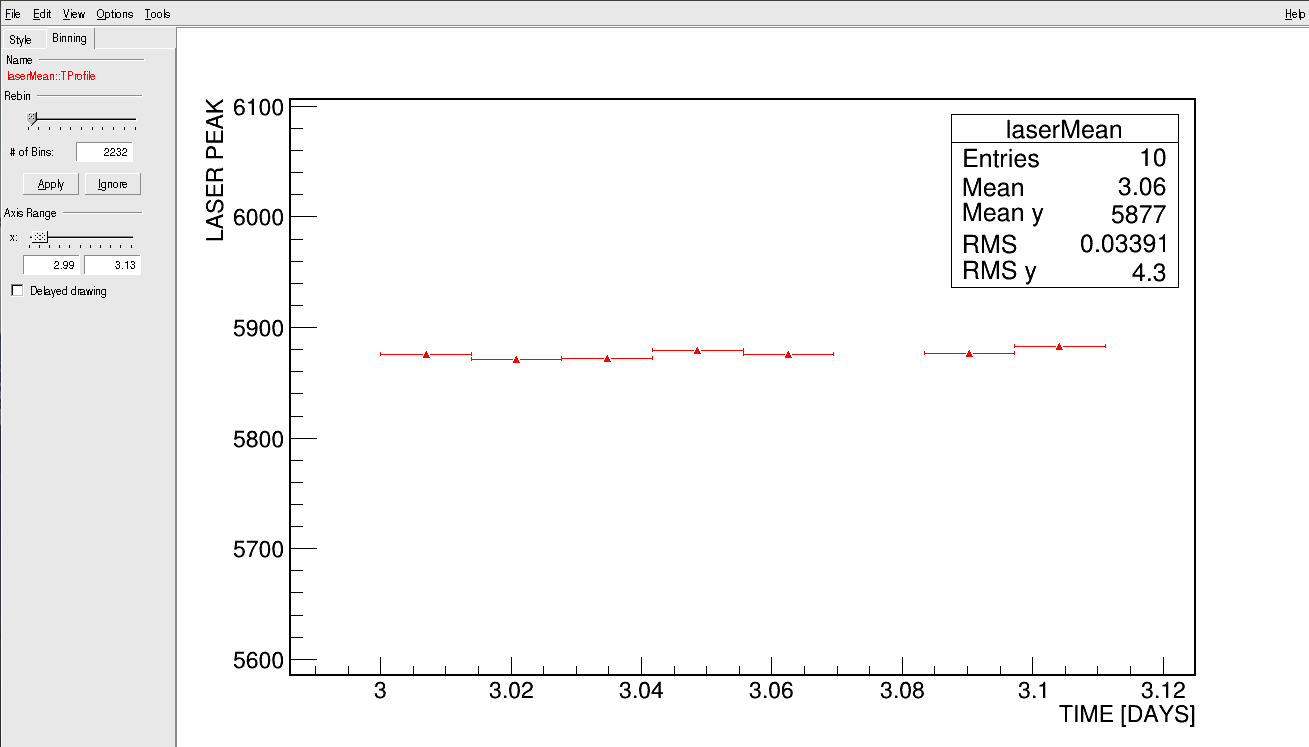The image size is (1309, 747).
Task: Click the LASER PEAK y-axis title
Action: point(215,170)
